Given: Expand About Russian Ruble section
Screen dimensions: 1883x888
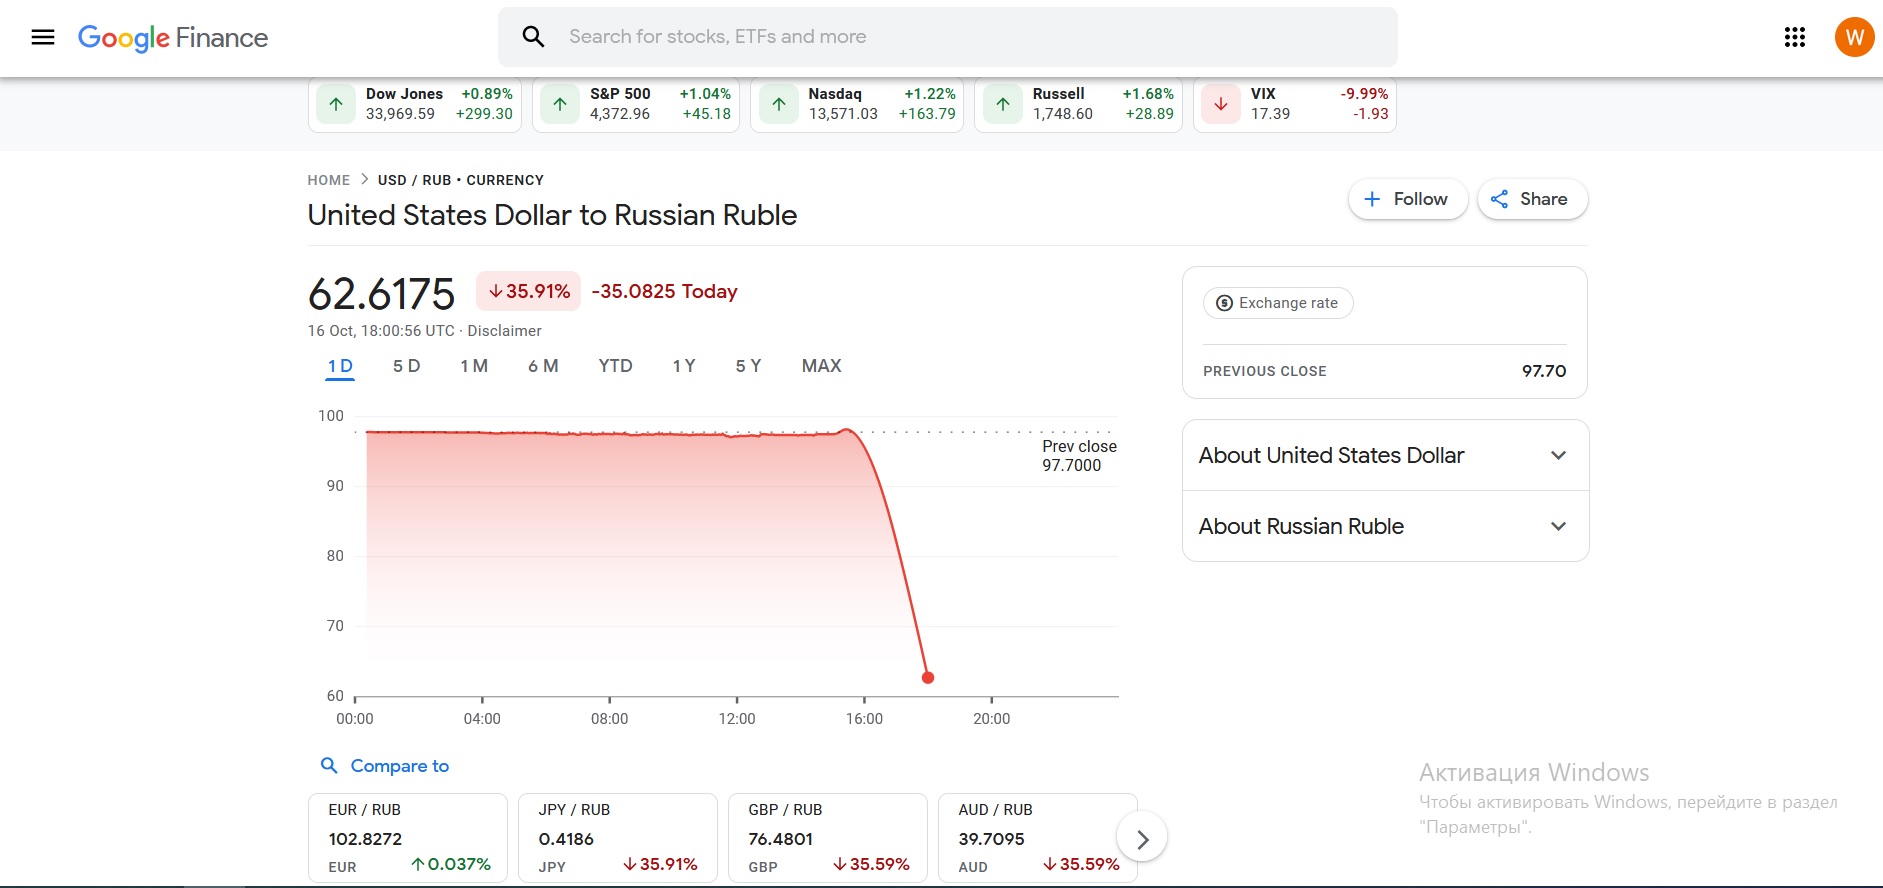Looking at the screenshot, I should 1385,526.
